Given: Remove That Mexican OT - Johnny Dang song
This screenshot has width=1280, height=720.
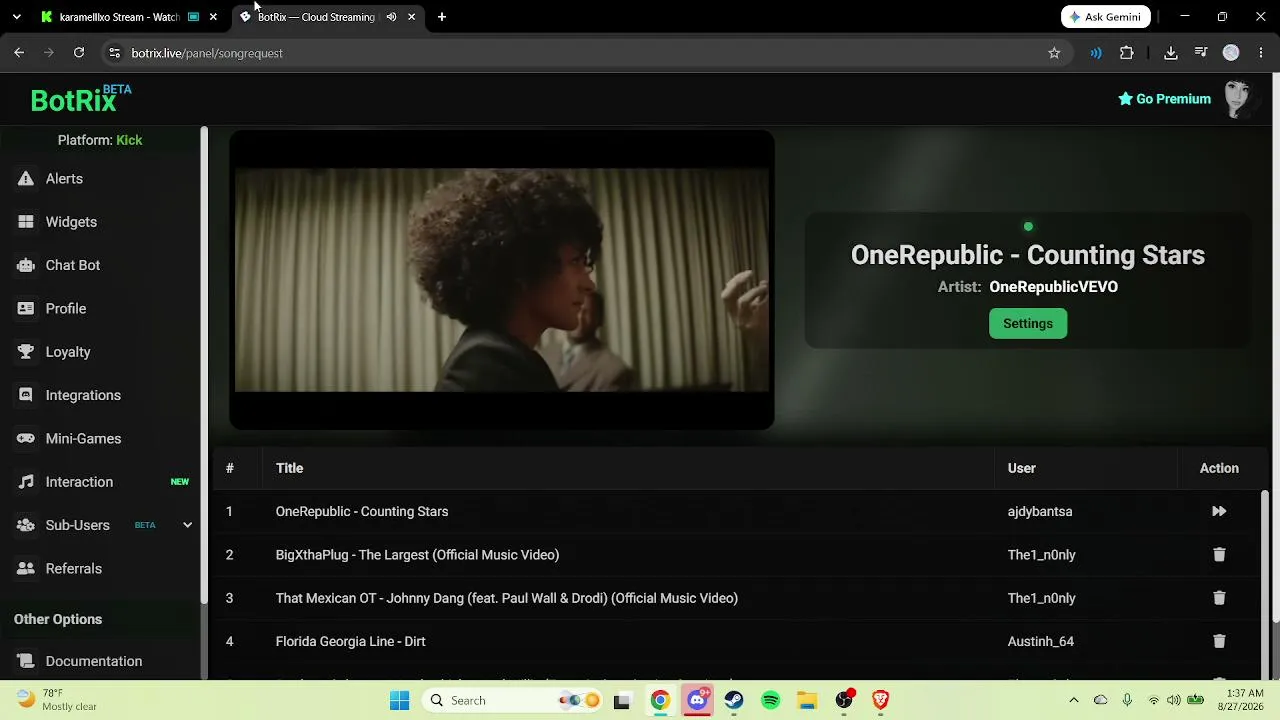Looking at the screenshot, I should (1219, 598).
